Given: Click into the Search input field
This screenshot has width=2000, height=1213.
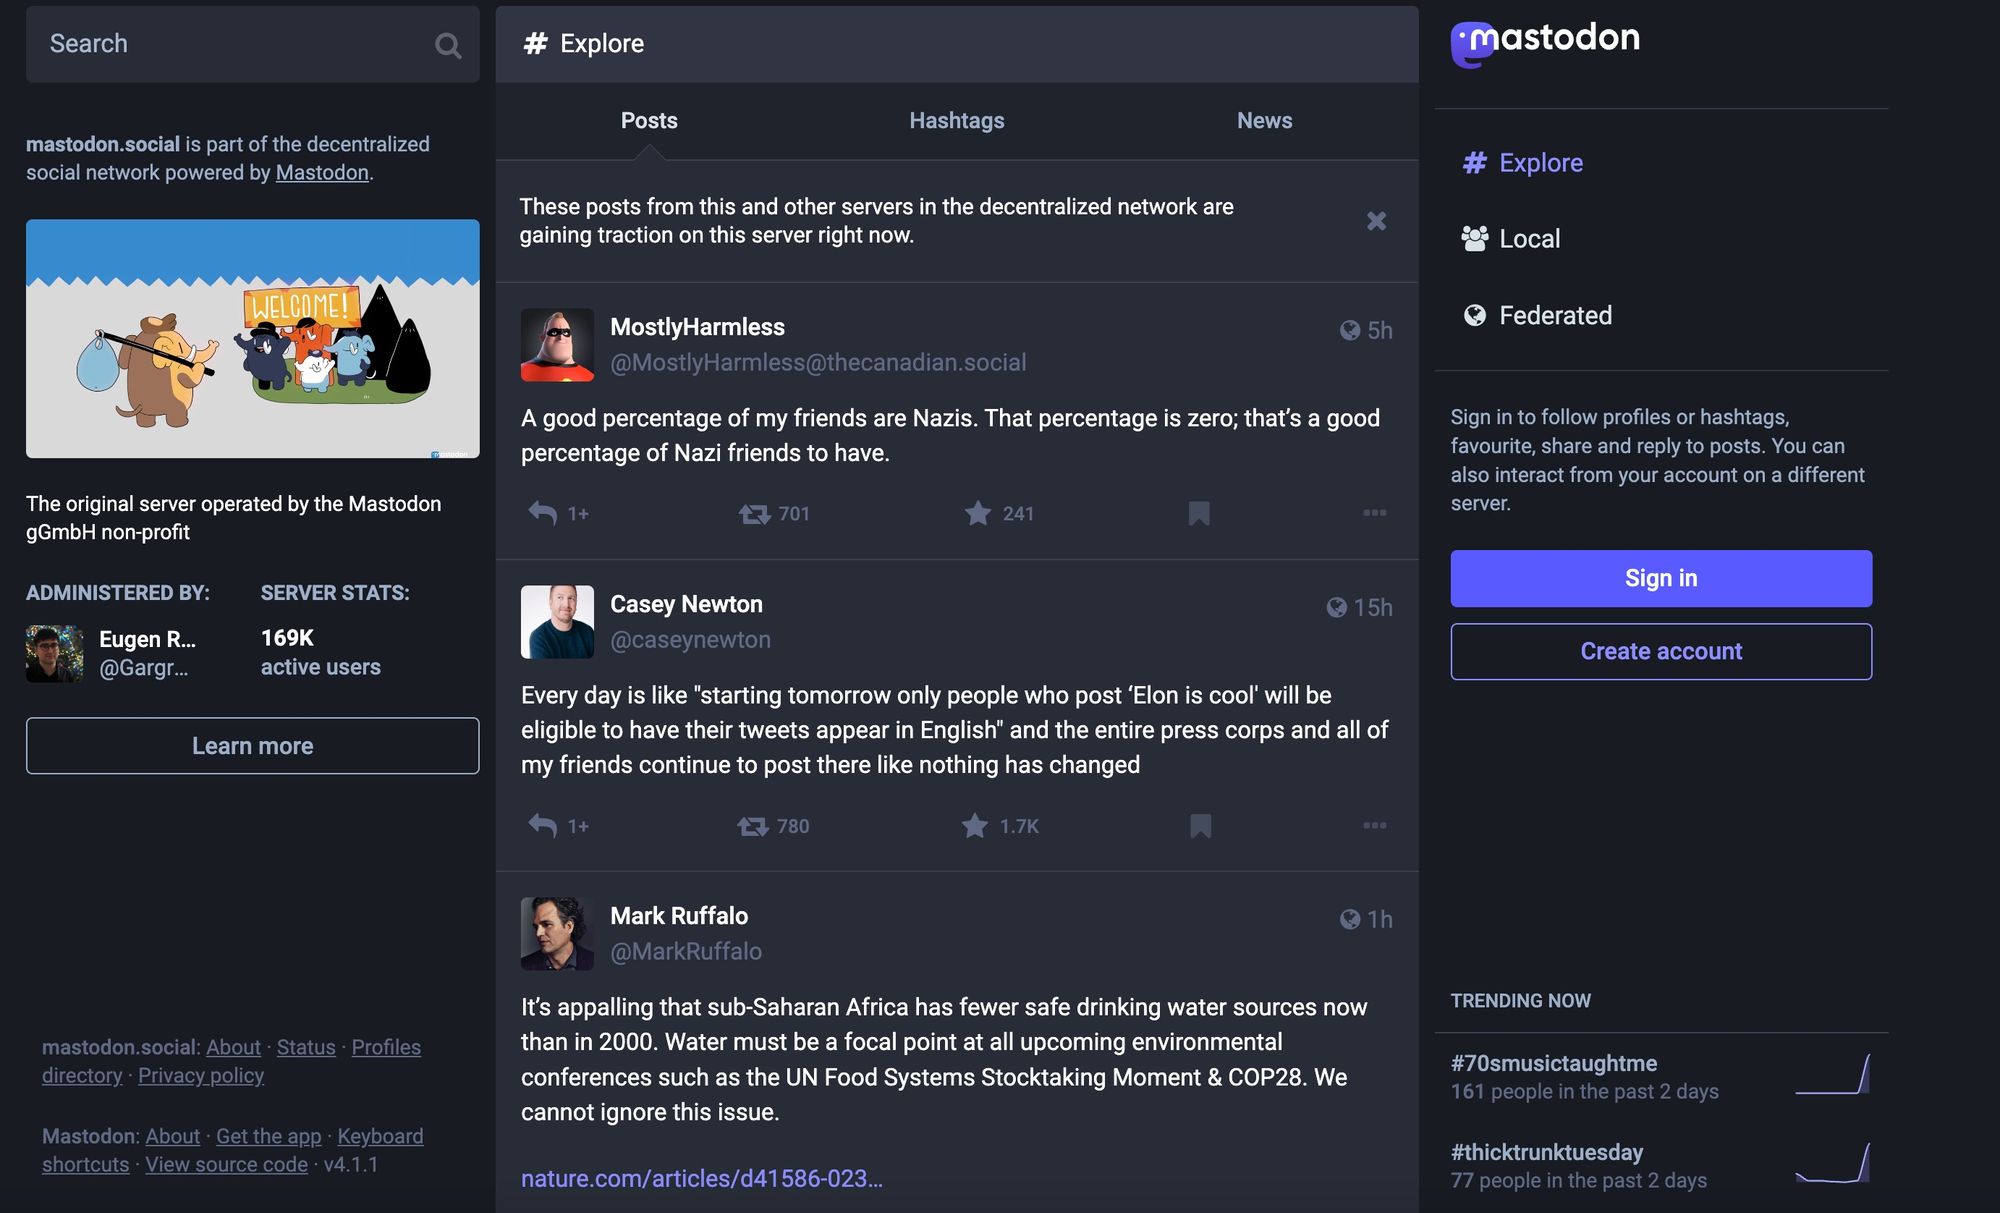Looking at the screenshot, I should [252, 44].
